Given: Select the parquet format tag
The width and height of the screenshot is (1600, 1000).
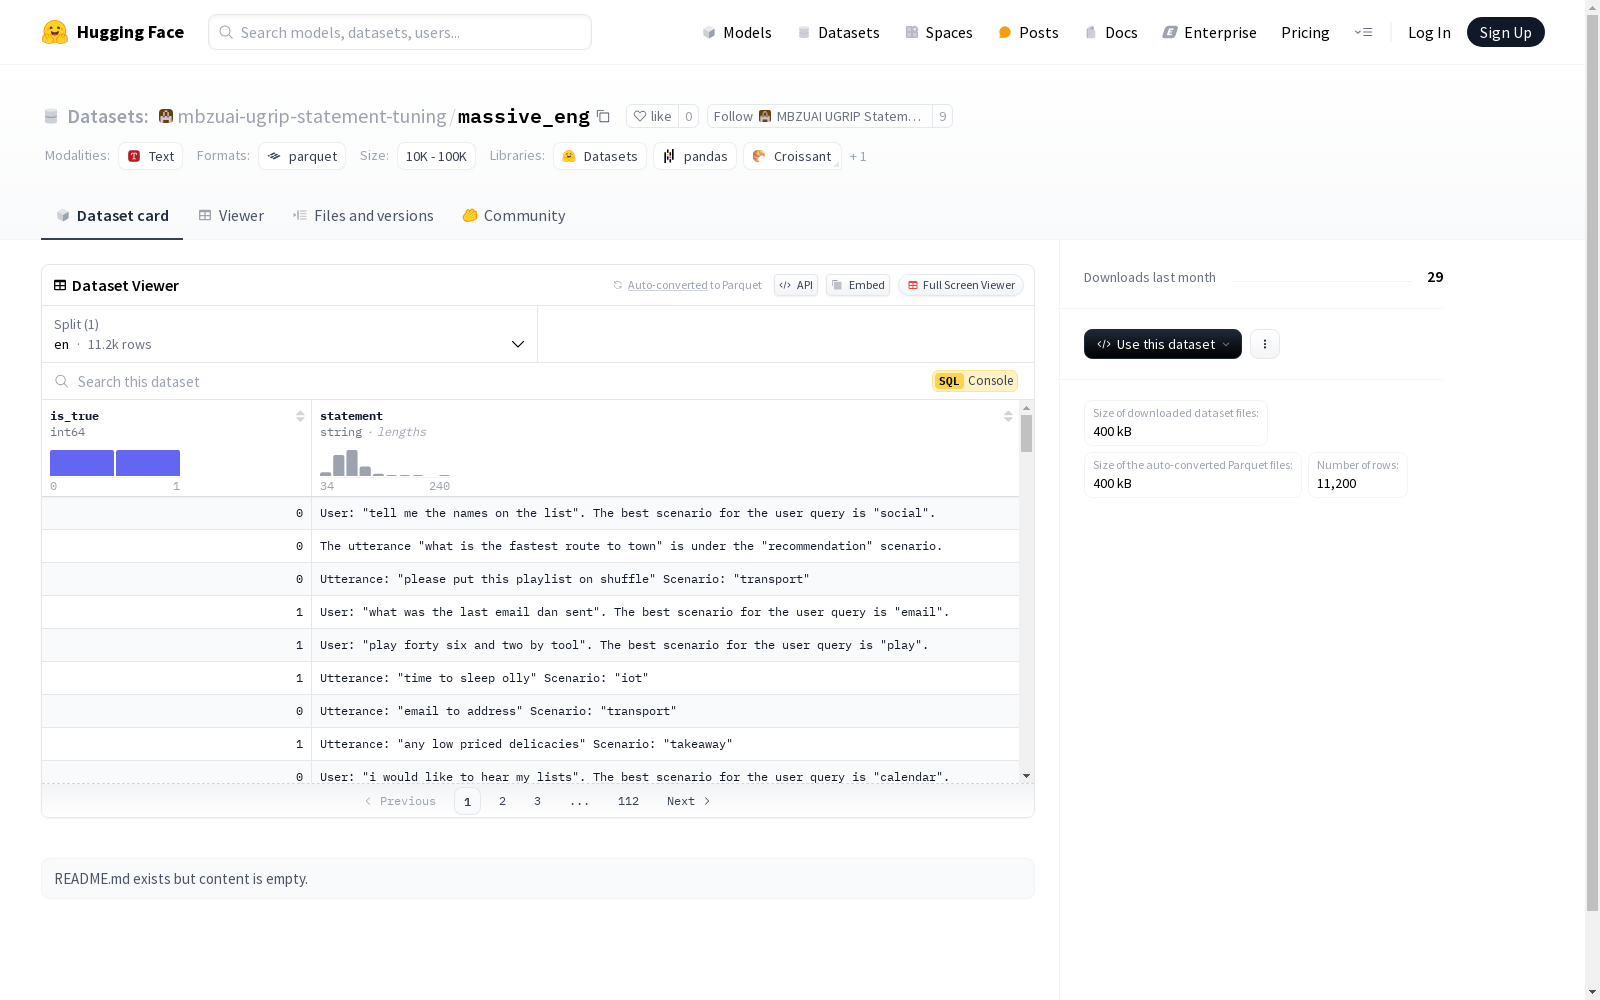Looking at the screenshot, I should point(302,156).
